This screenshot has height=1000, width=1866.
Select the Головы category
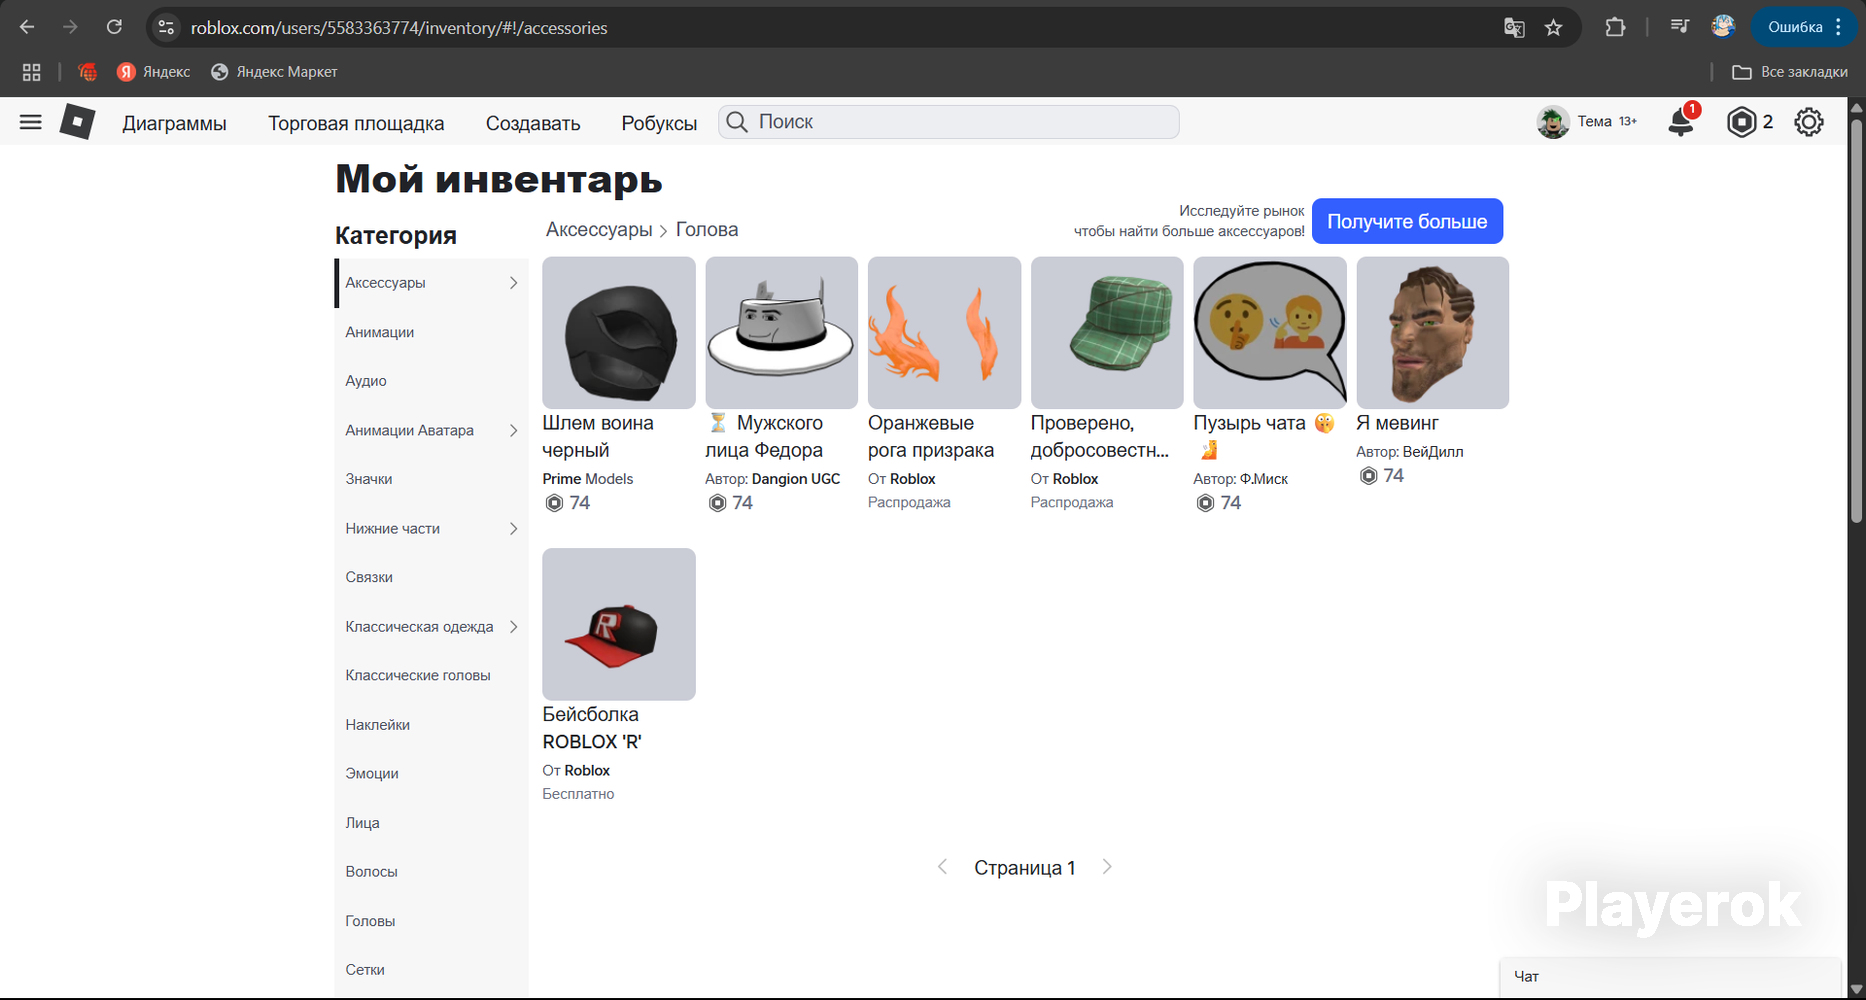[431, 921]
